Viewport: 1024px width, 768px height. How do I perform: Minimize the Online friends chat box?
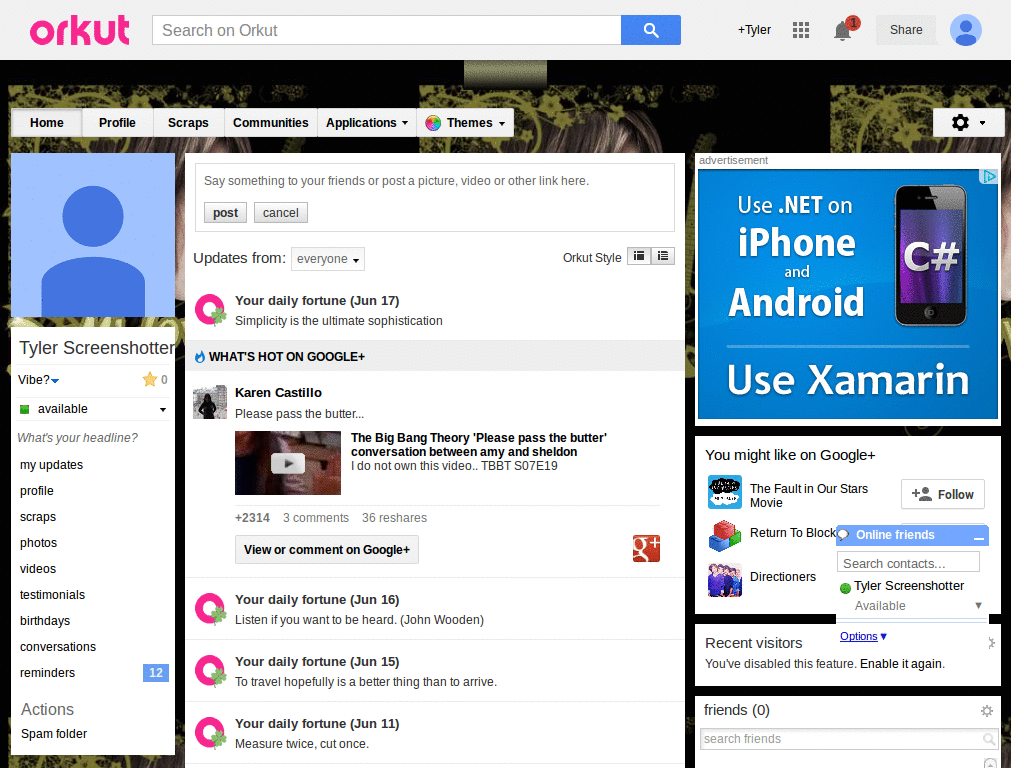(978, 537)
